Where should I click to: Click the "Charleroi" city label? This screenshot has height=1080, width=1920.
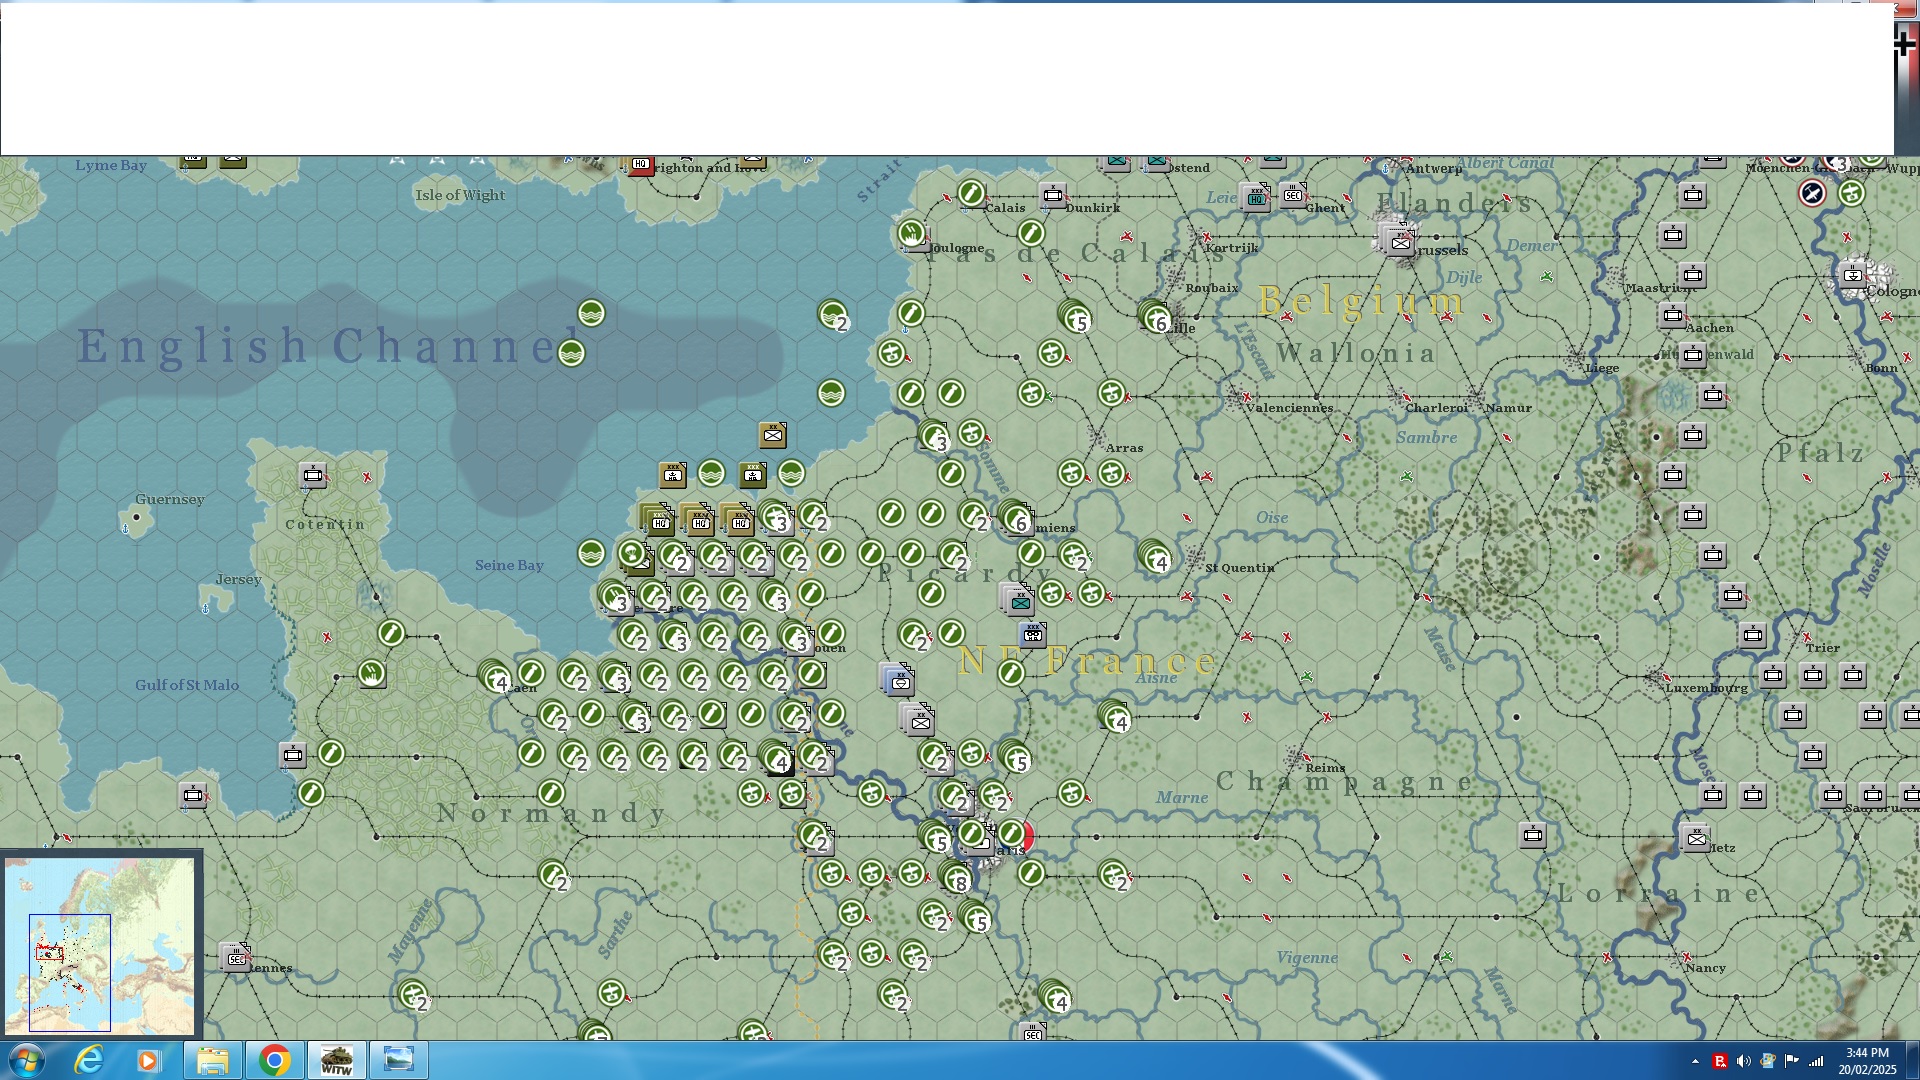1436,408
